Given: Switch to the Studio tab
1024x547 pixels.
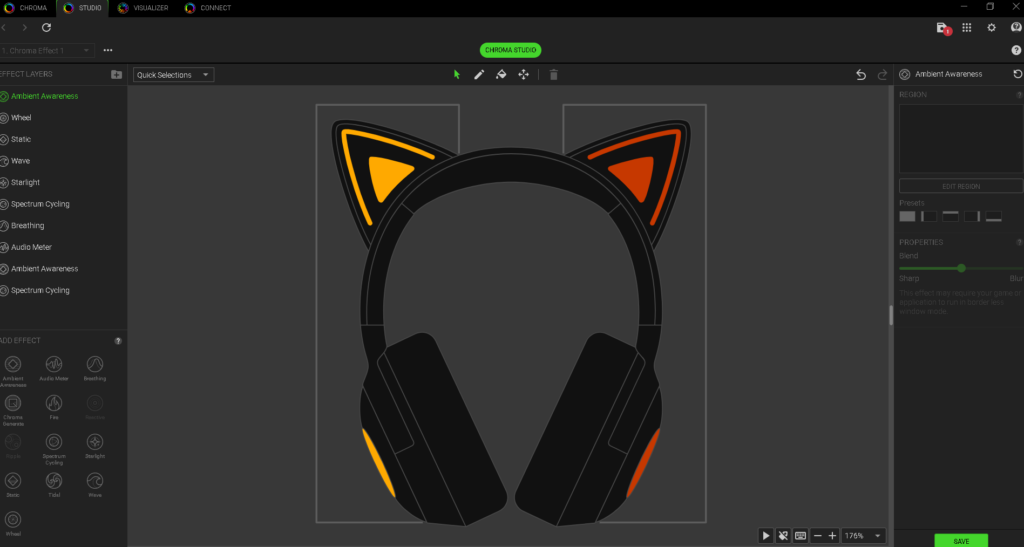Looking at the screenshot, I should 82,8.
